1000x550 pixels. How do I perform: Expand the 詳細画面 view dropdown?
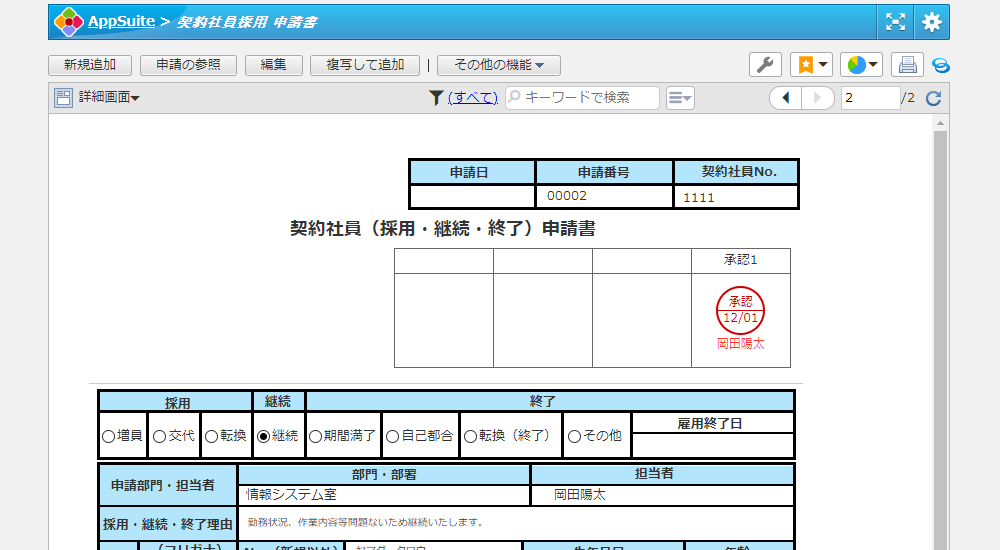pos(98,98)
